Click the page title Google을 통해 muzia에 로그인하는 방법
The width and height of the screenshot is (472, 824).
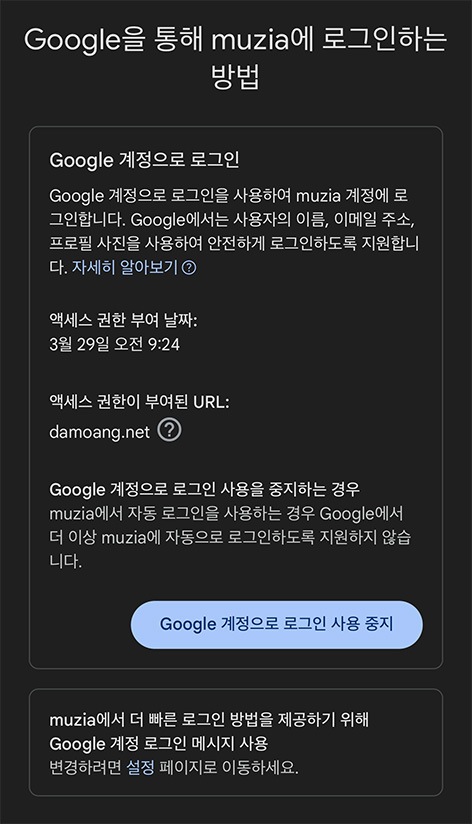pos(235,58)
